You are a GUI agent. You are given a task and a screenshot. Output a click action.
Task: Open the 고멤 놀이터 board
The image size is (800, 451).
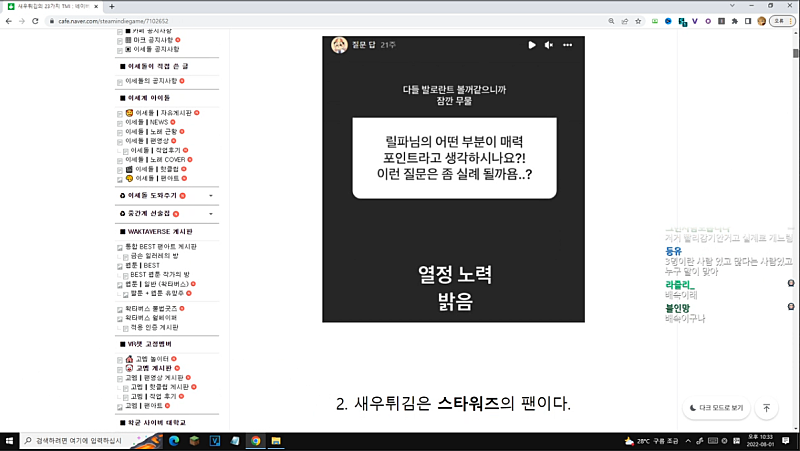152,358
